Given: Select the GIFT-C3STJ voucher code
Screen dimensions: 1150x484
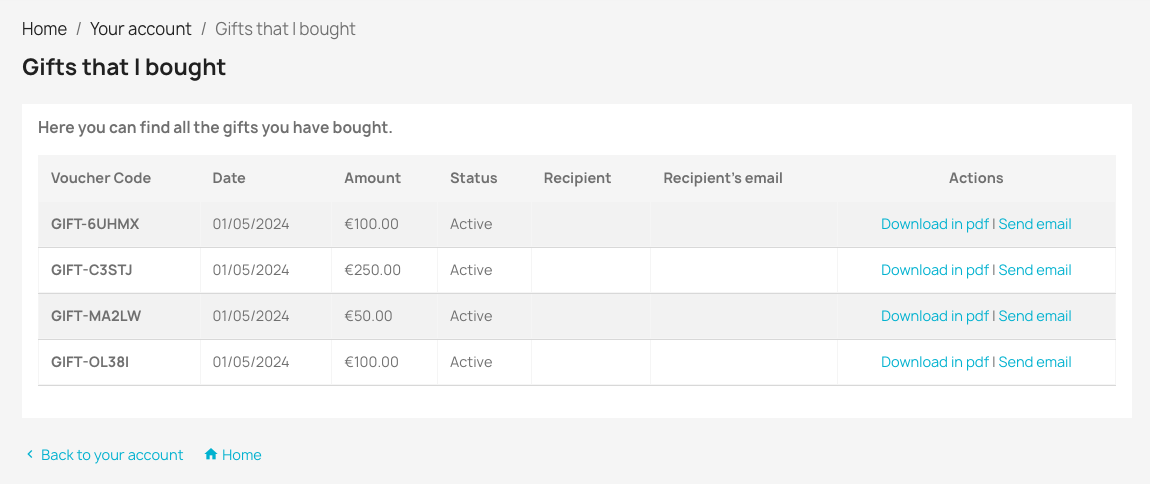Looking at the screenshot, I should (92, 270).
